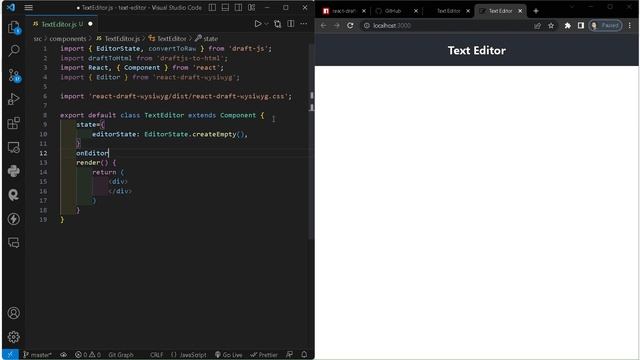640x360 pixels.
Task: Click the 'render()' text on line 13
Action: tap(92, 162)
